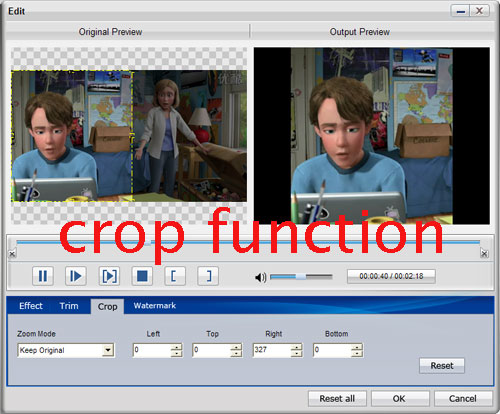This screenshot has height=414, width=500.
Task: Switch to the Effect tab
Action: tap(31, 306)
